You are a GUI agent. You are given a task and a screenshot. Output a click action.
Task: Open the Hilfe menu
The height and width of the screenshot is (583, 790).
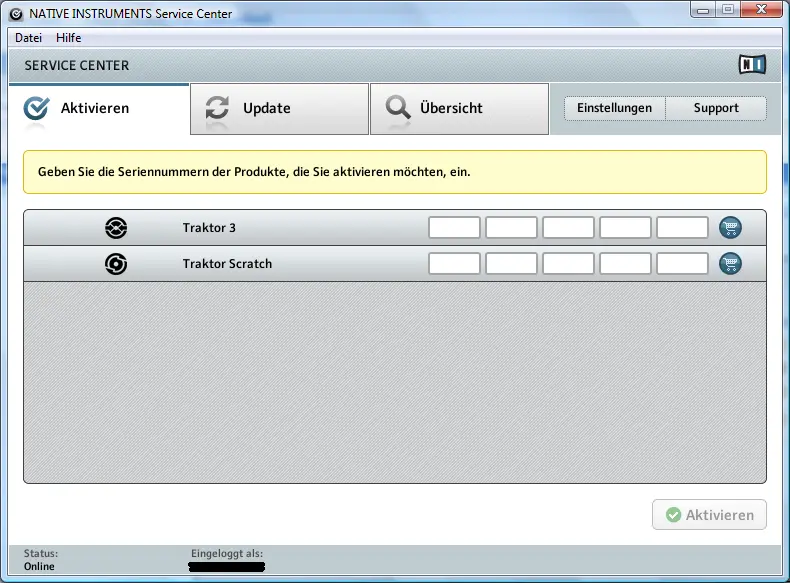[69, 38]
